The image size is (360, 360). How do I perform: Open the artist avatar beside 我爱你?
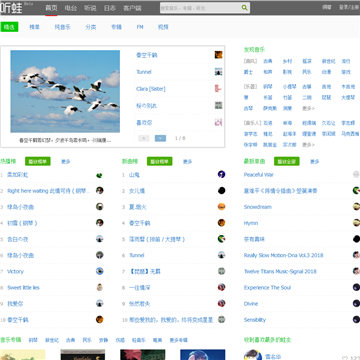click(x=99, y=303)
